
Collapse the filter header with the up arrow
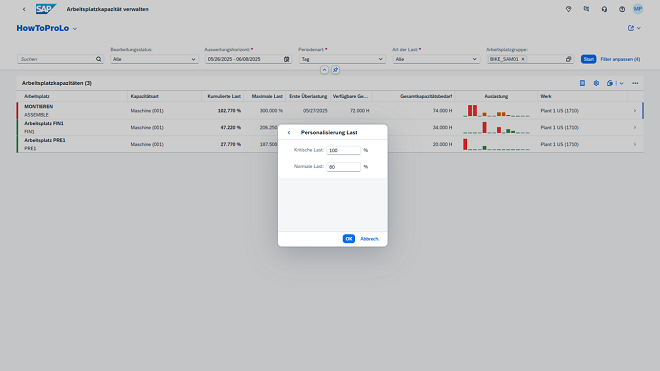coord(324,70)
